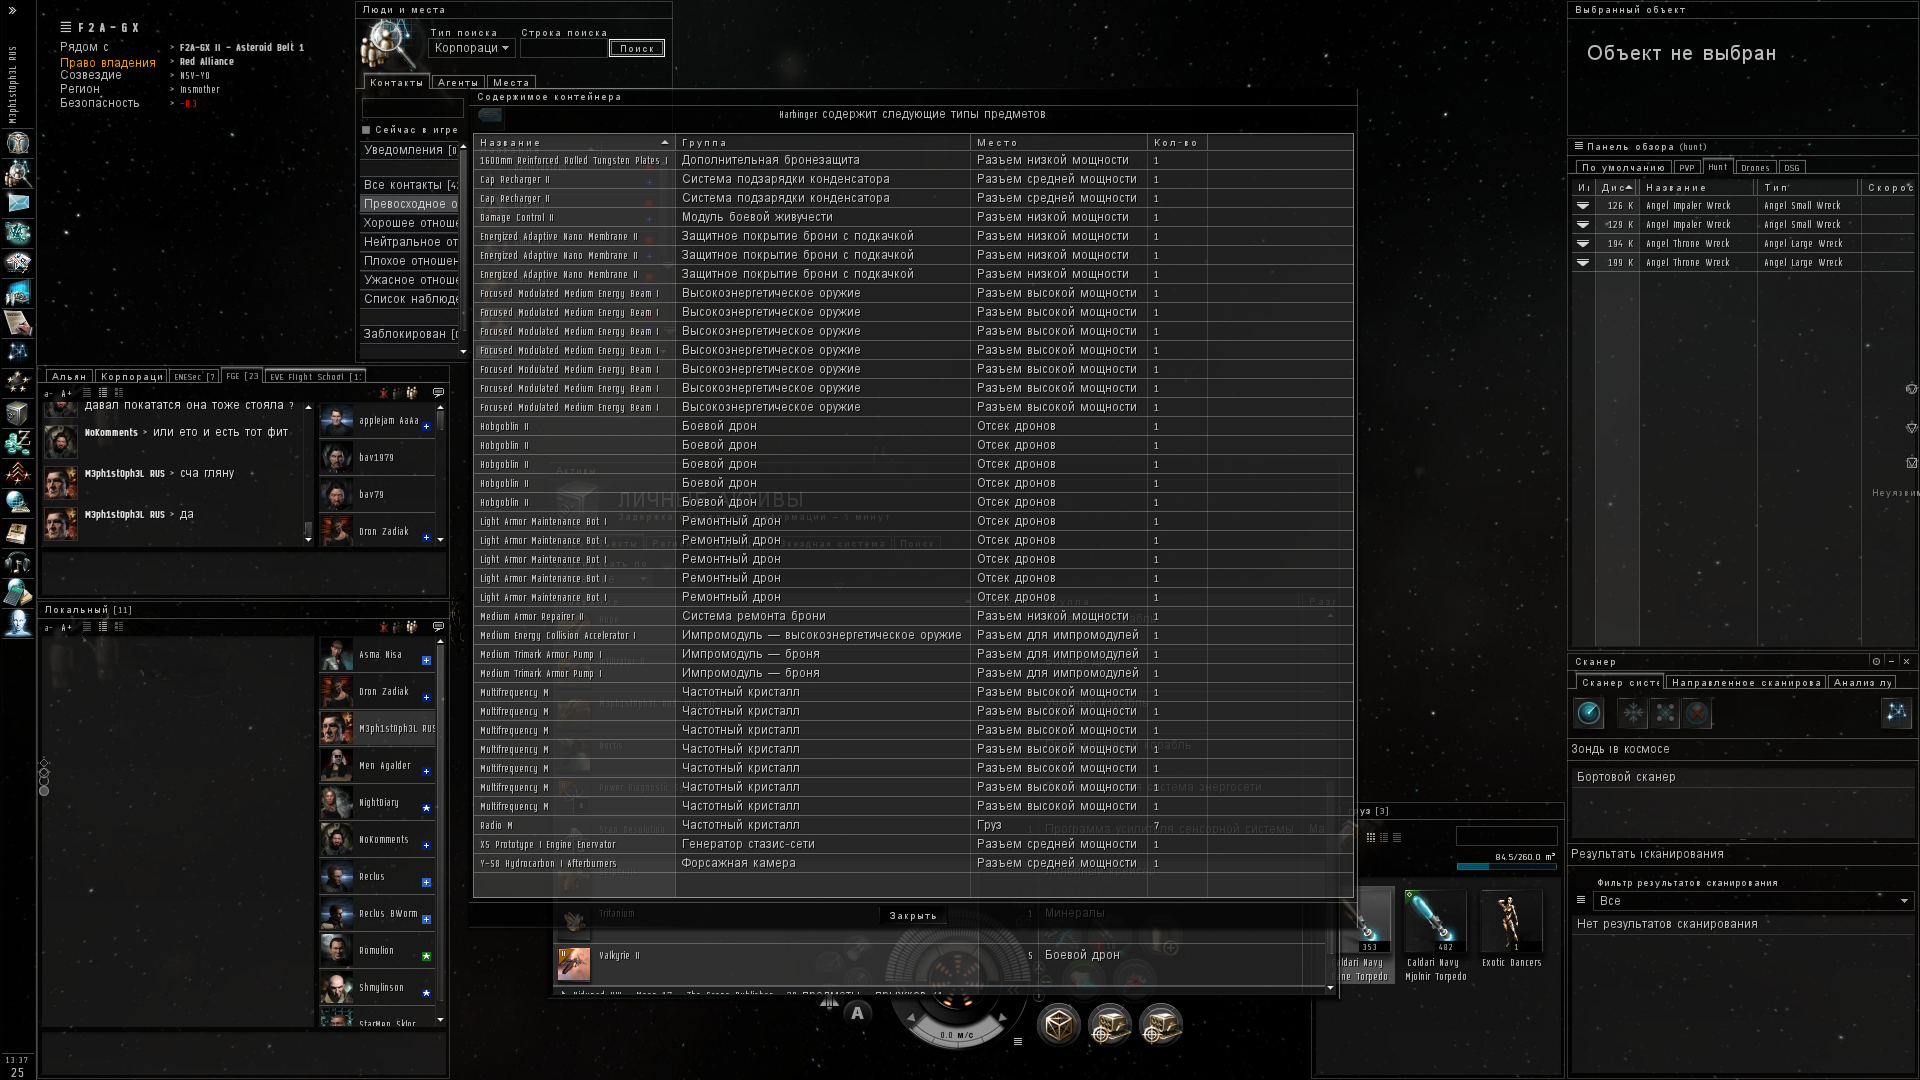The width and height of the screenshot is (1920, 1080).
Task: Open the HUD options menu icon
Action: pyautogui.click(x=1018, y=1041)
